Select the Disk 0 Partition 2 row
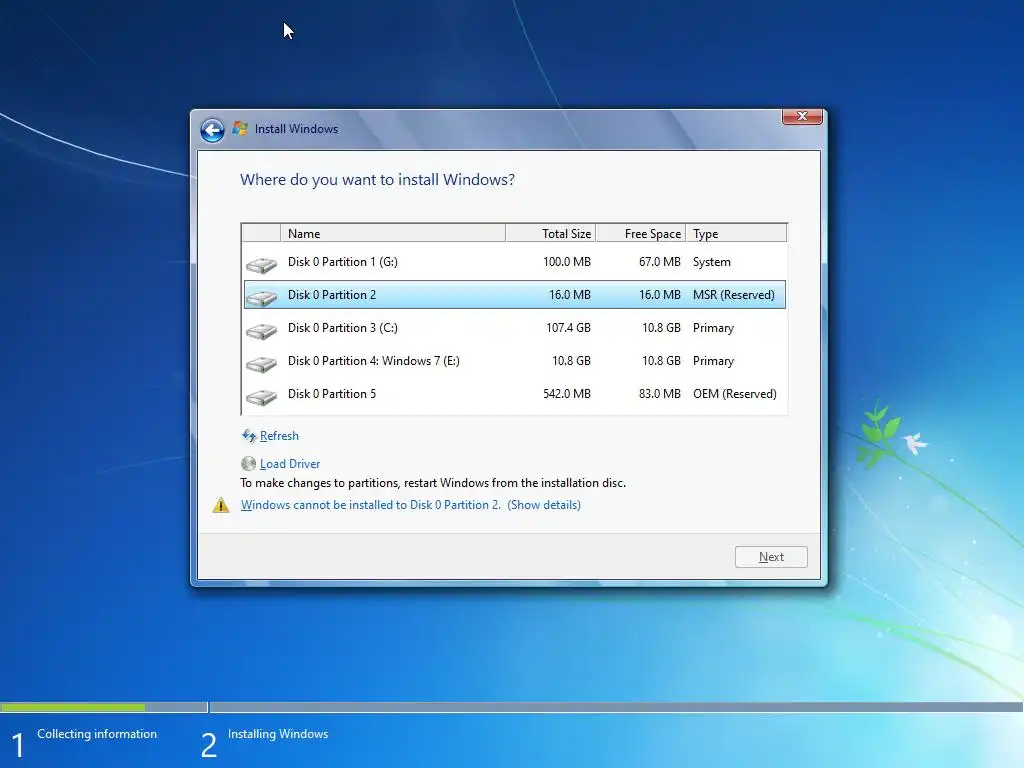Viewport: 1024px width, 768px height. (515, 295)
